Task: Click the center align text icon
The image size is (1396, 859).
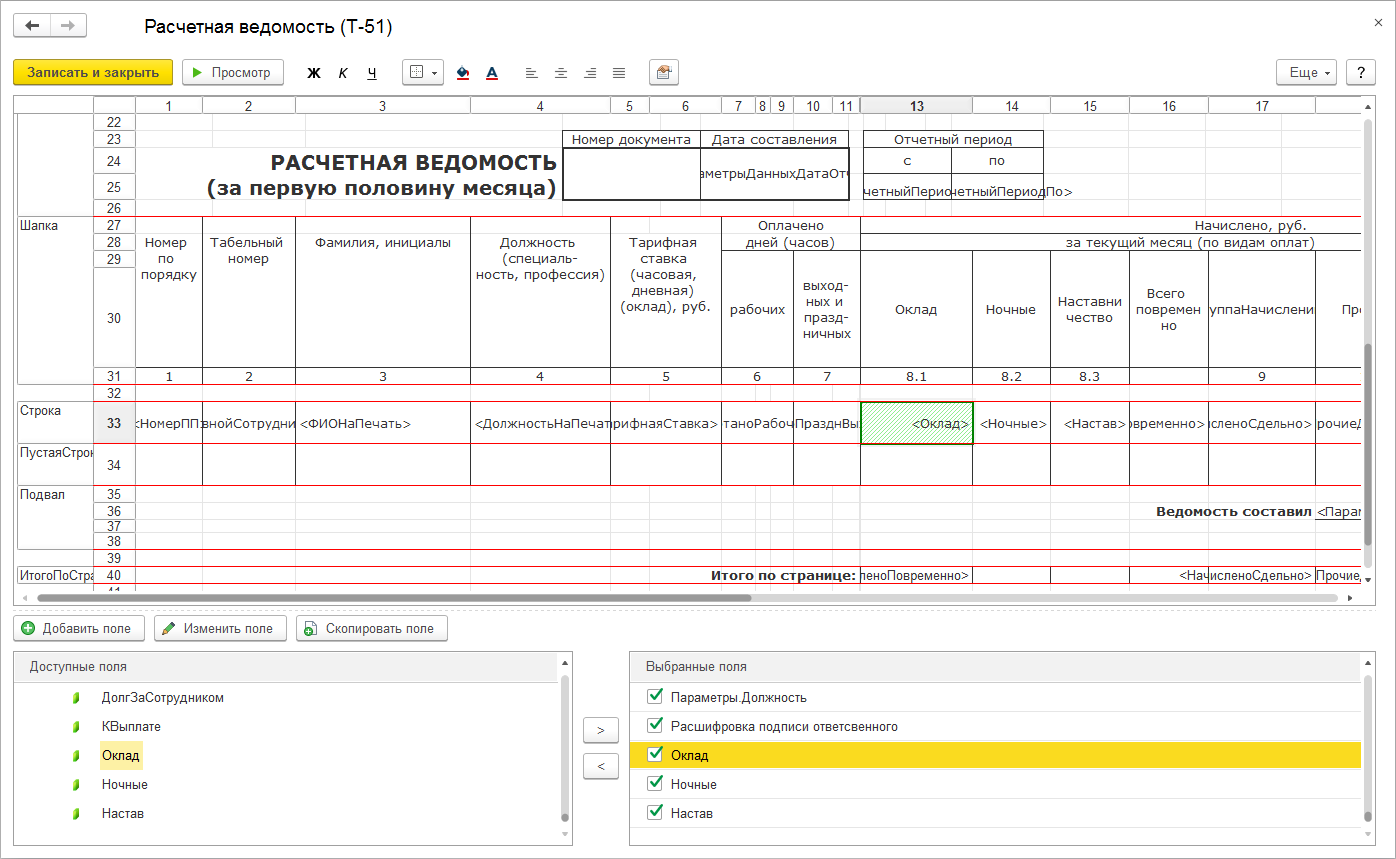Action: (x=561, y=73)
